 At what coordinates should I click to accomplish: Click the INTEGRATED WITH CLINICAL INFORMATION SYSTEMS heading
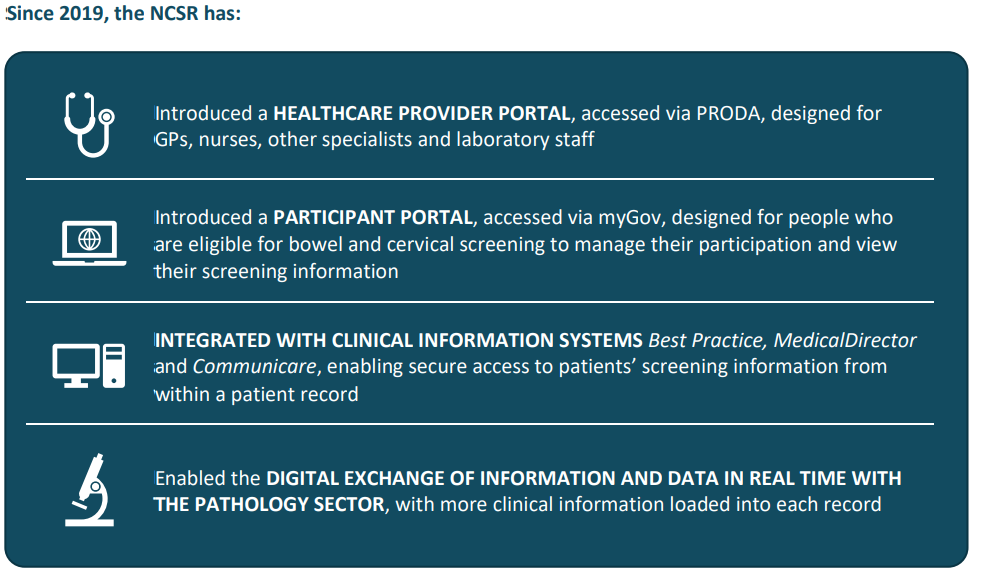tap(399, 340)
